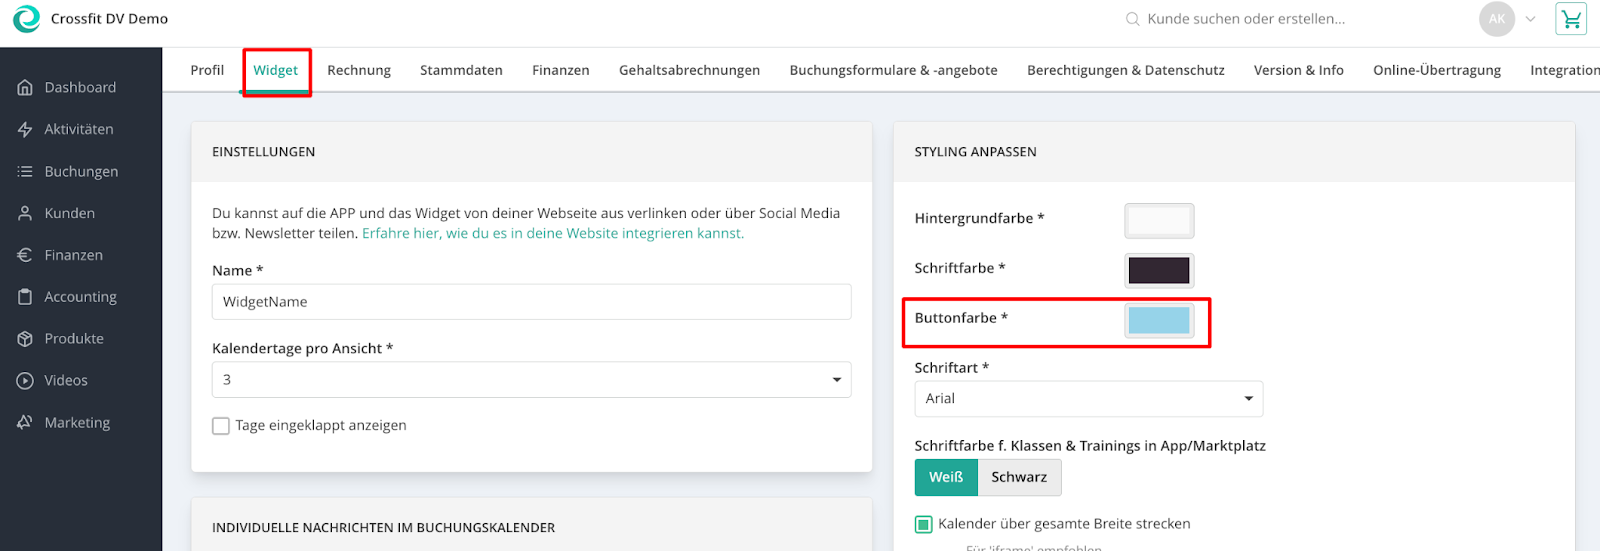Open Accounting in the sidebar
Screen dimensions: 1600x551
tap(80, 297)
